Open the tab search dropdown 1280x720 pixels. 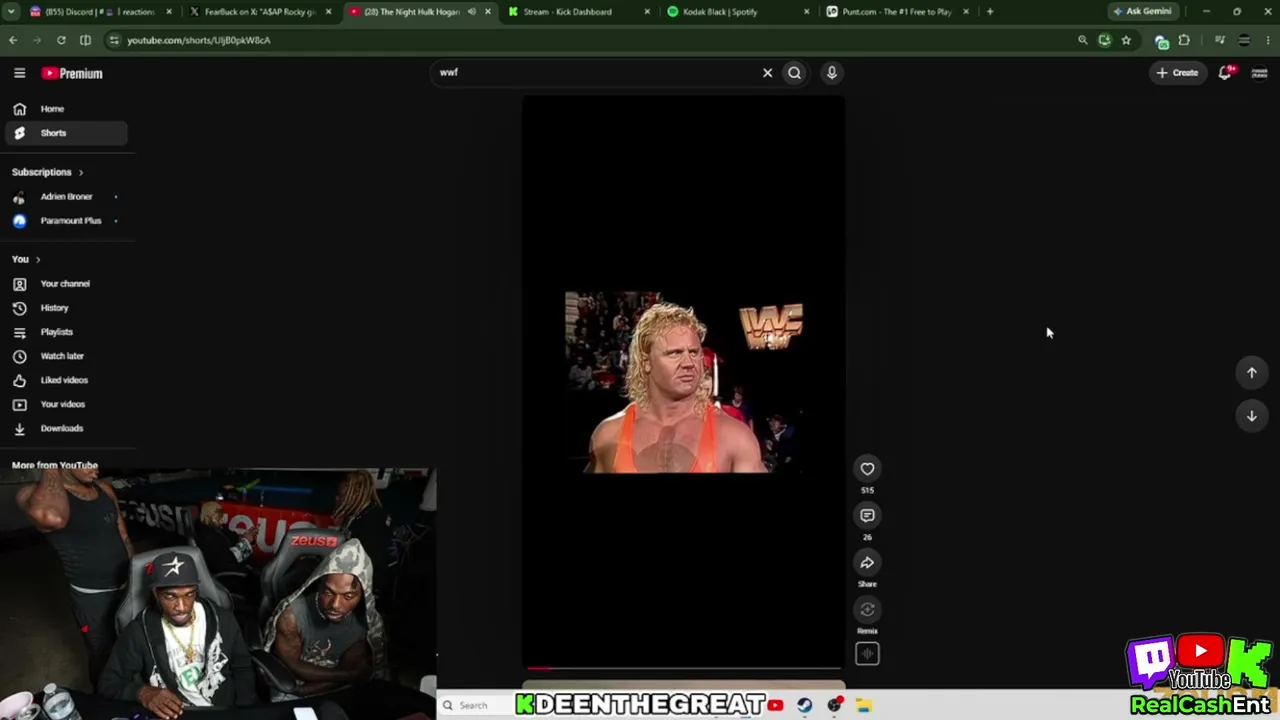[x=11, y=12]
